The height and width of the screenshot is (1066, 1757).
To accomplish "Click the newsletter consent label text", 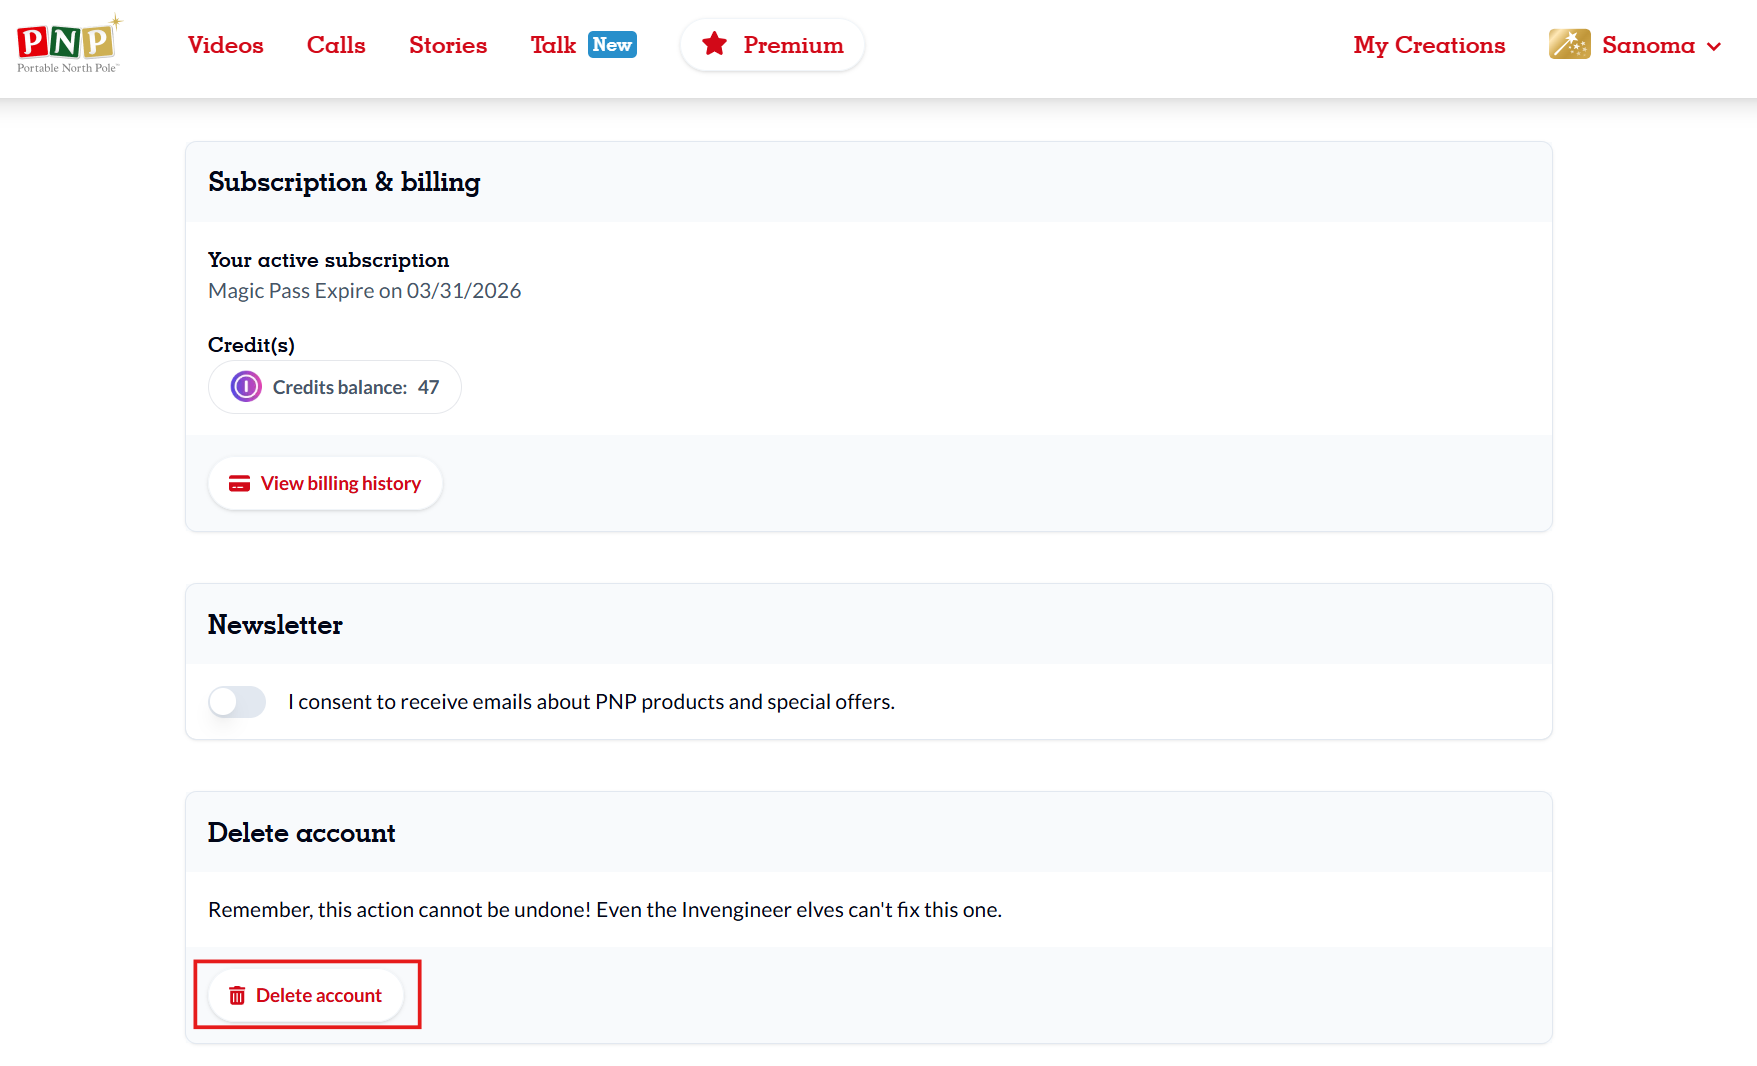I will pos(591,702).
